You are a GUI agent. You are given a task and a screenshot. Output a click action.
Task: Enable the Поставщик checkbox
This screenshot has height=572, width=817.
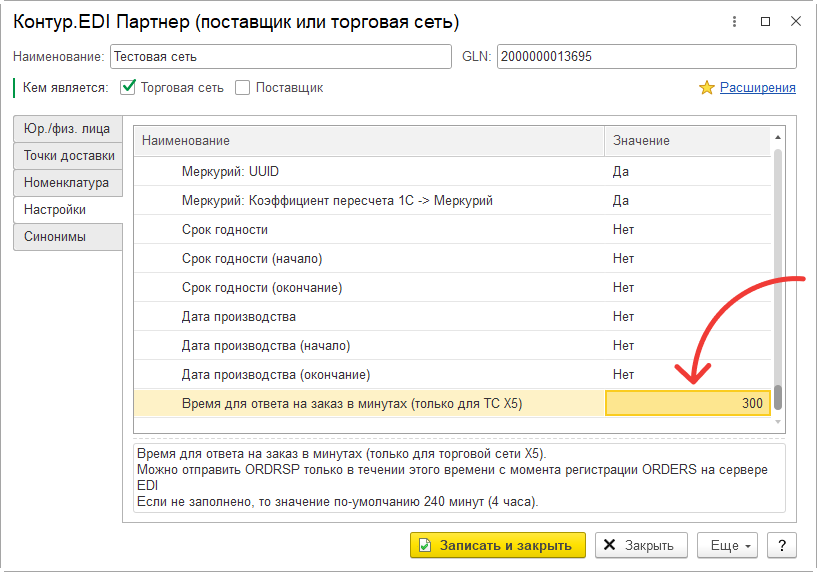pyautogui.click(x=242, y=88)
